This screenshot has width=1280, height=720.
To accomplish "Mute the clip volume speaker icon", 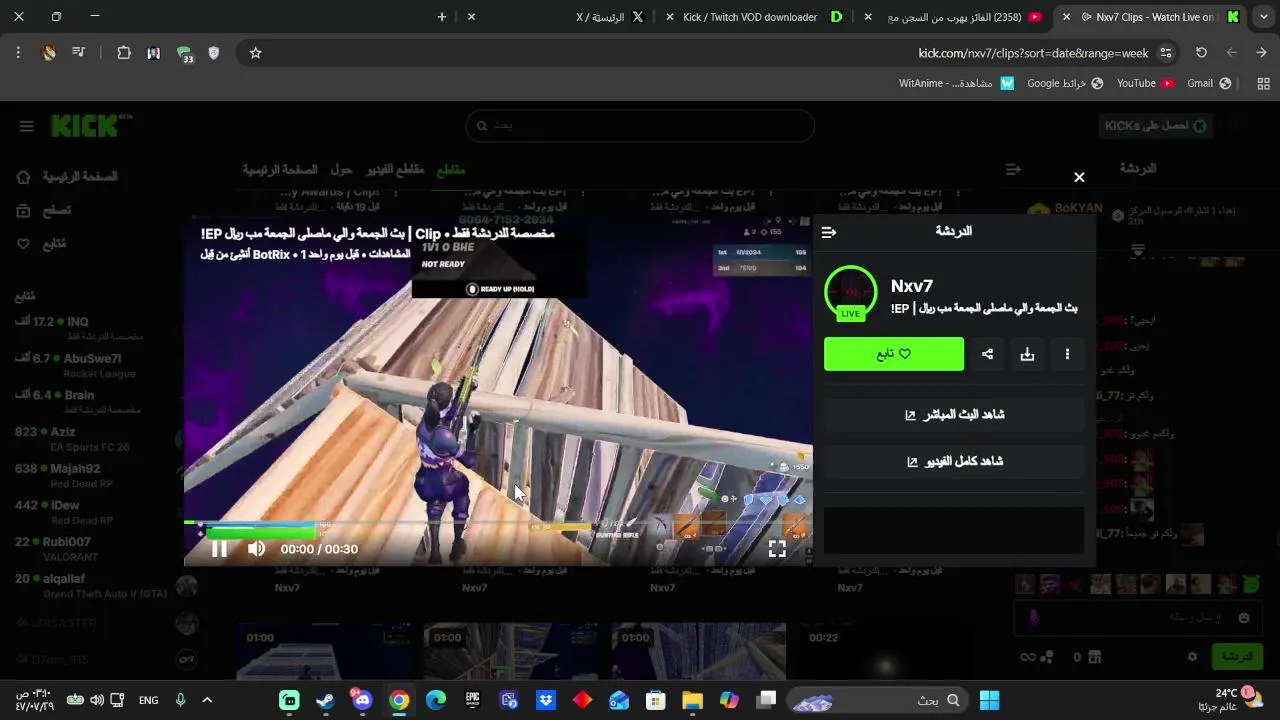I will (x=257, y=548).
